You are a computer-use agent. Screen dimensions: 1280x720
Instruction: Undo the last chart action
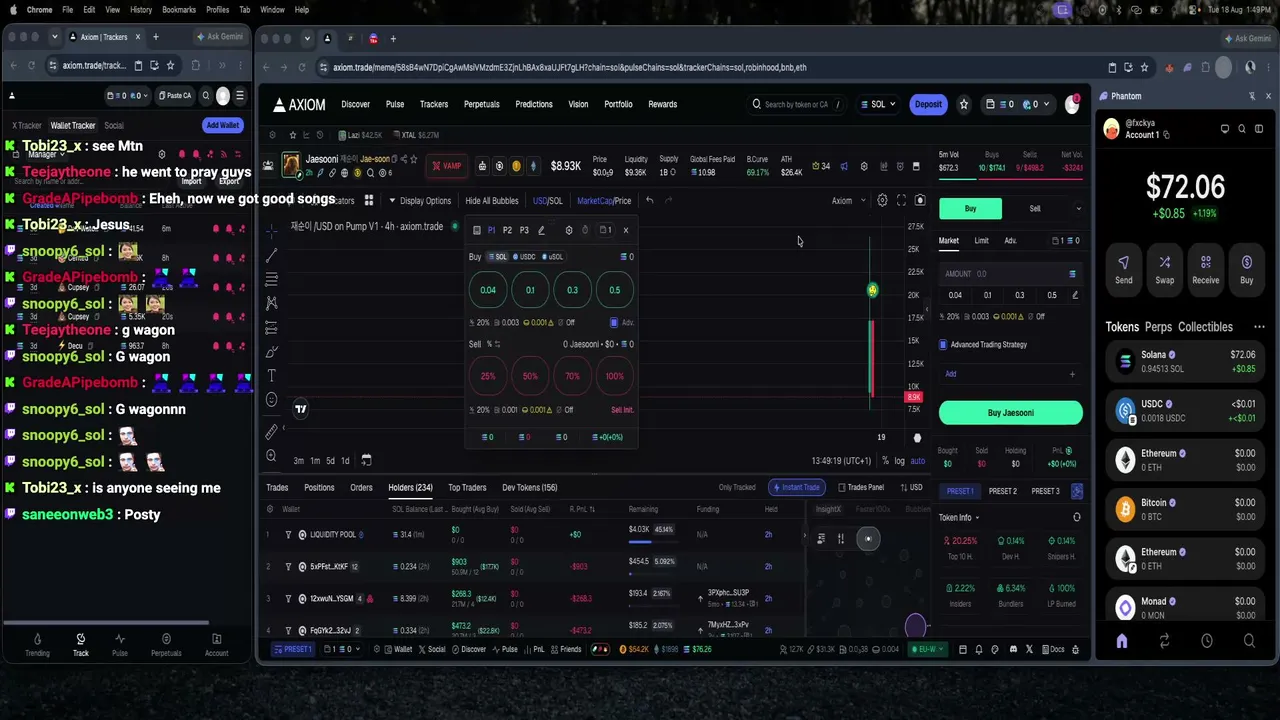[x=649, y=200]
